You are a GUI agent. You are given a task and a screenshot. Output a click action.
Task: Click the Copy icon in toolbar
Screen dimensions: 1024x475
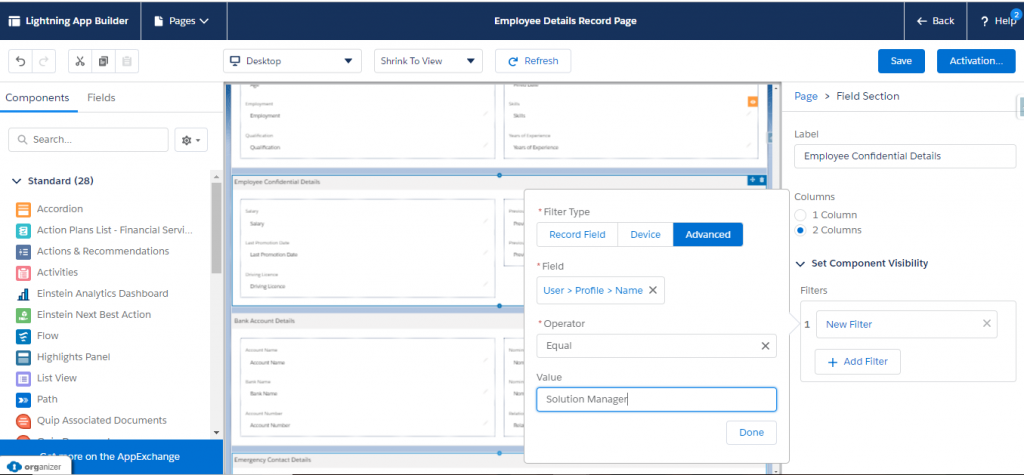(x=103, y=61)
